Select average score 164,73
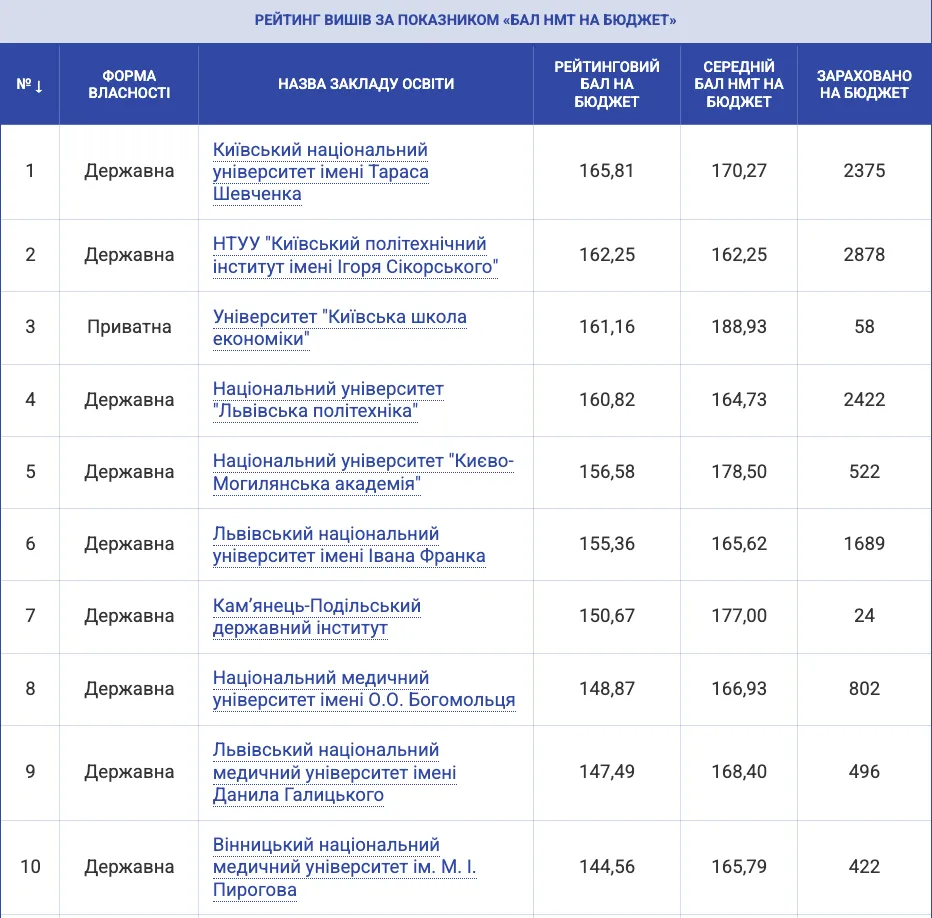 pos(739,400)
